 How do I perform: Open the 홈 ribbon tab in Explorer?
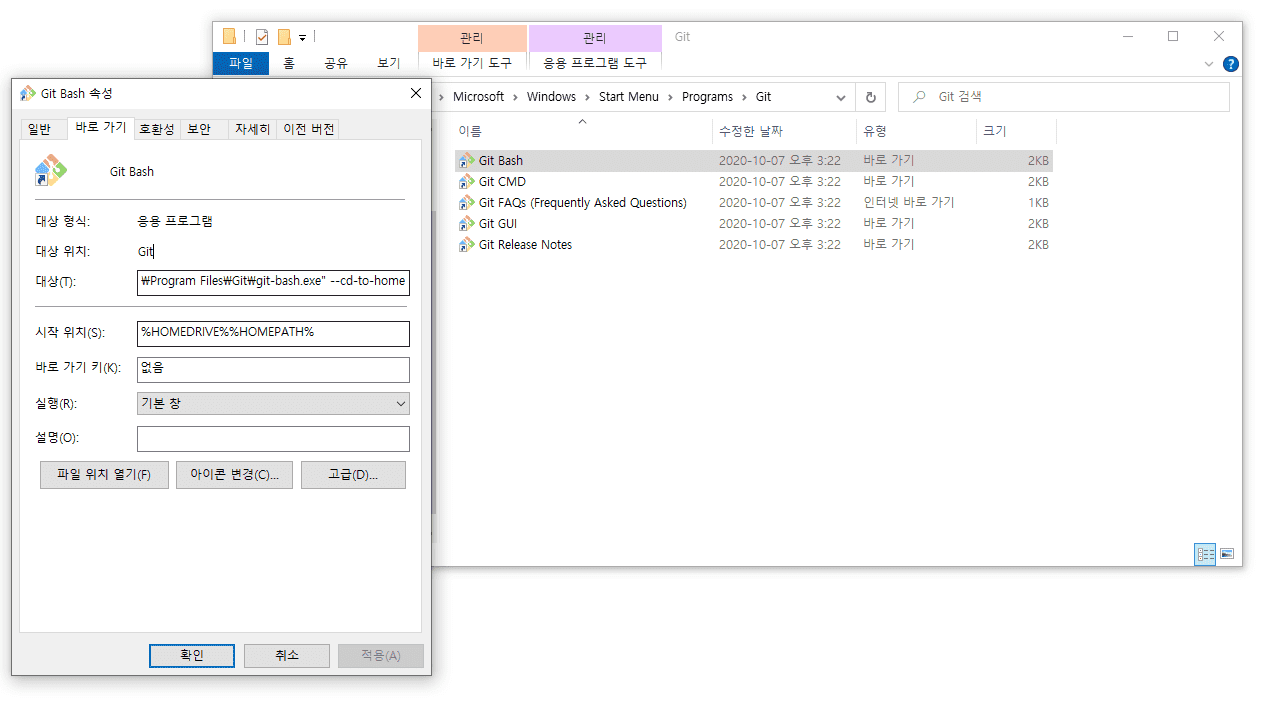click(289, 63)
